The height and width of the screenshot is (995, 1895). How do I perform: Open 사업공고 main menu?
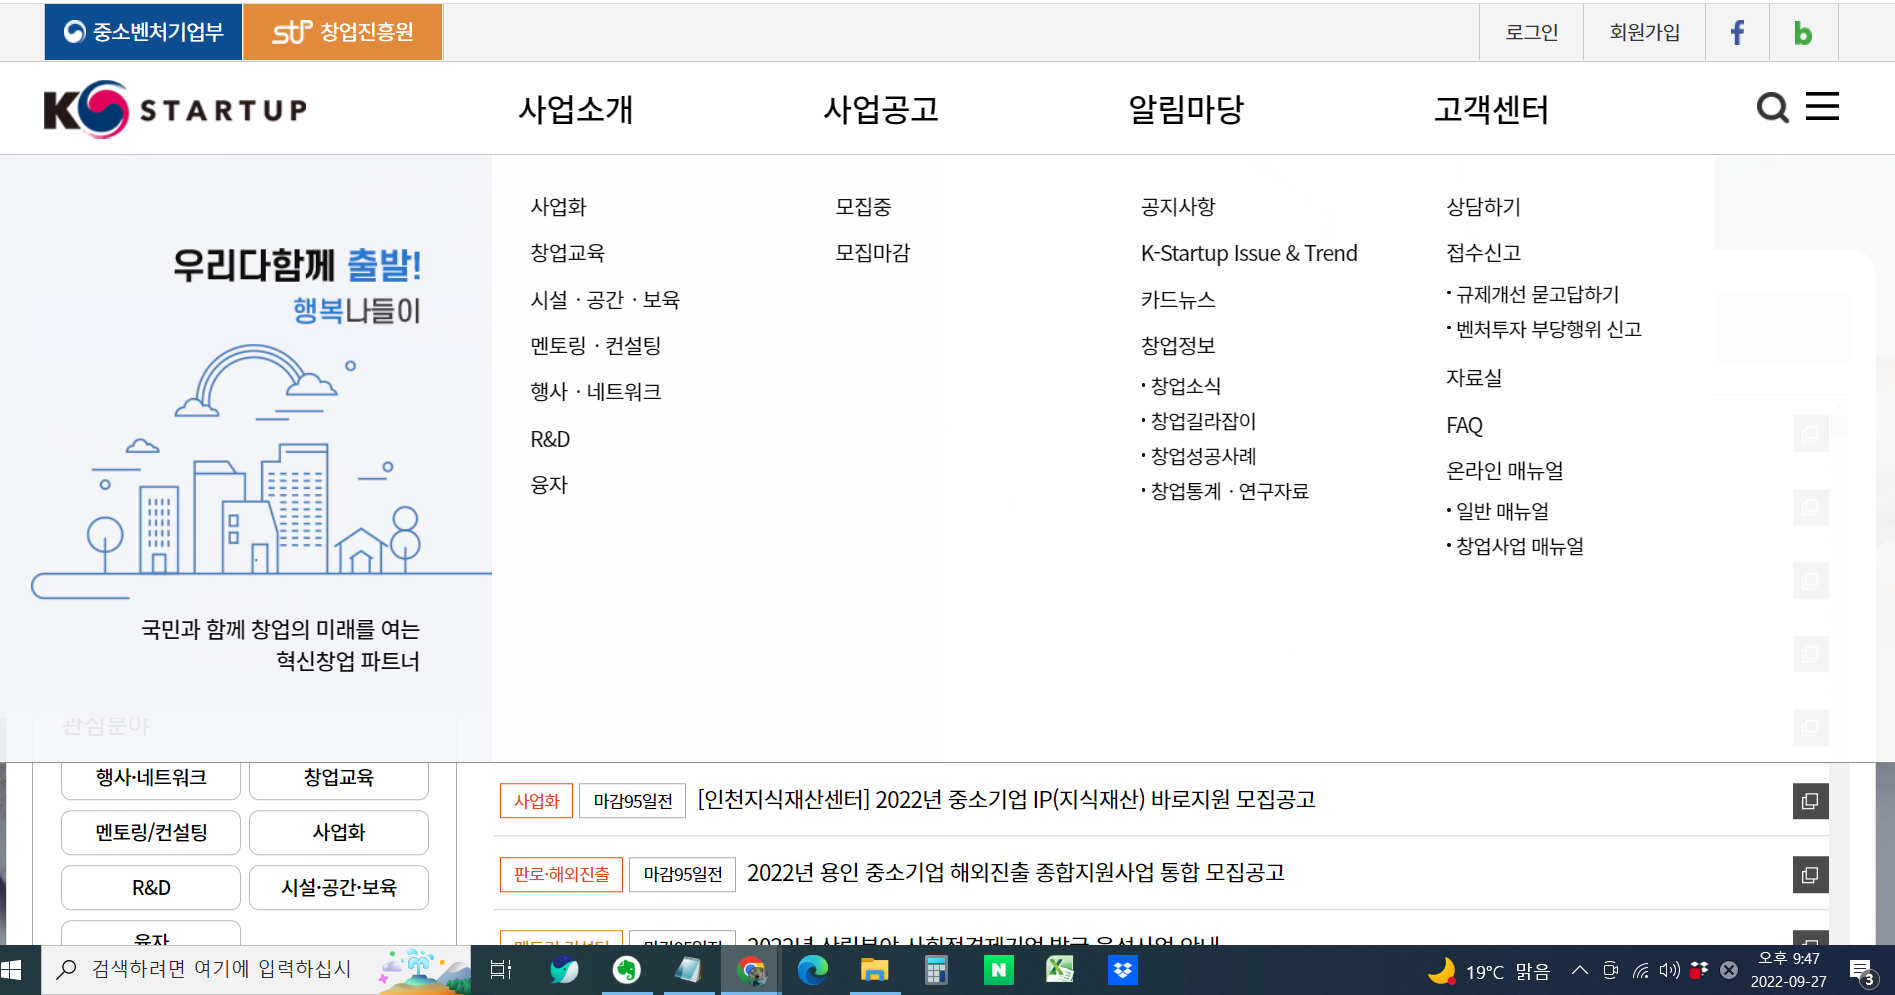click(881, 109)
